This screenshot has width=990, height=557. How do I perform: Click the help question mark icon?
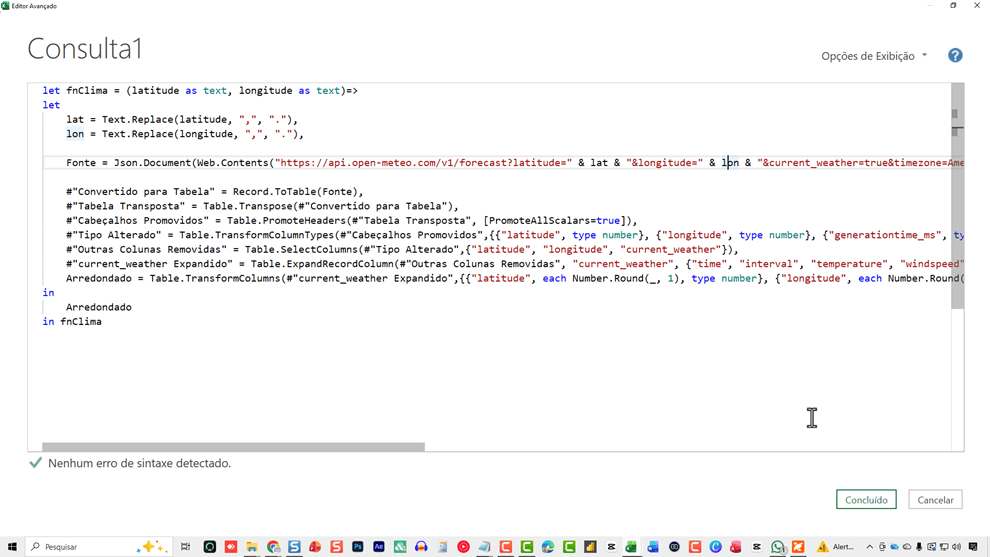click(x=955, y=56)
